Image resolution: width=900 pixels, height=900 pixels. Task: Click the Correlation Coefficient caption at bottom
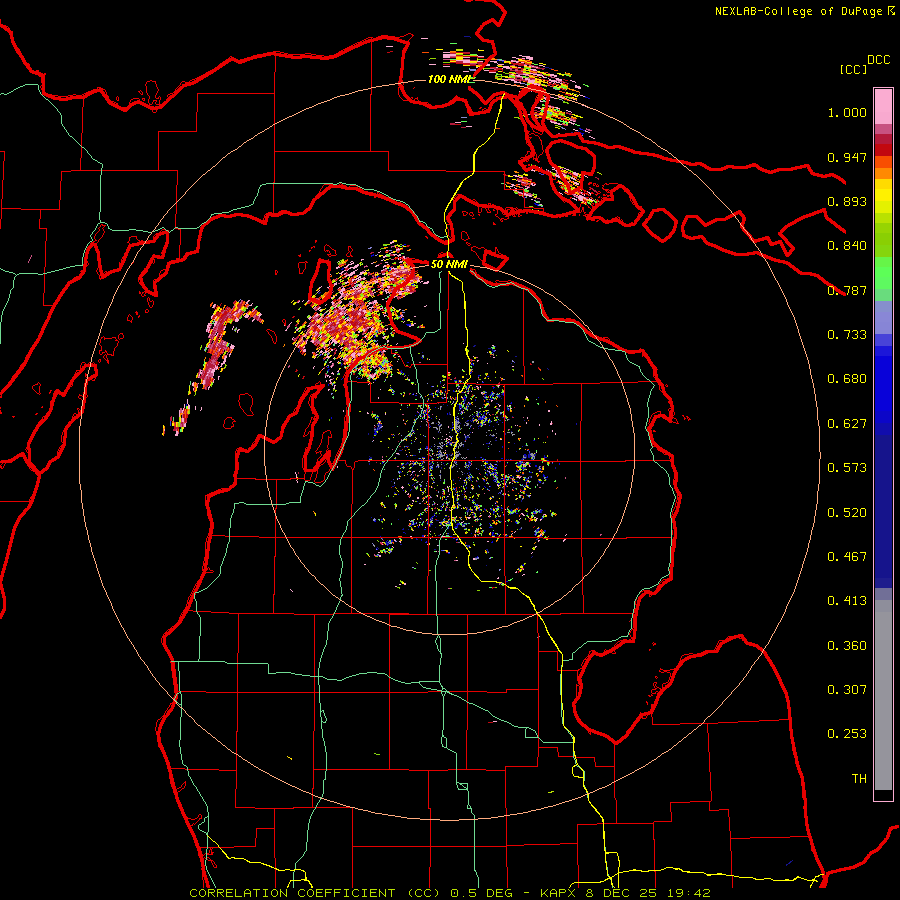[x=450, y=893]
